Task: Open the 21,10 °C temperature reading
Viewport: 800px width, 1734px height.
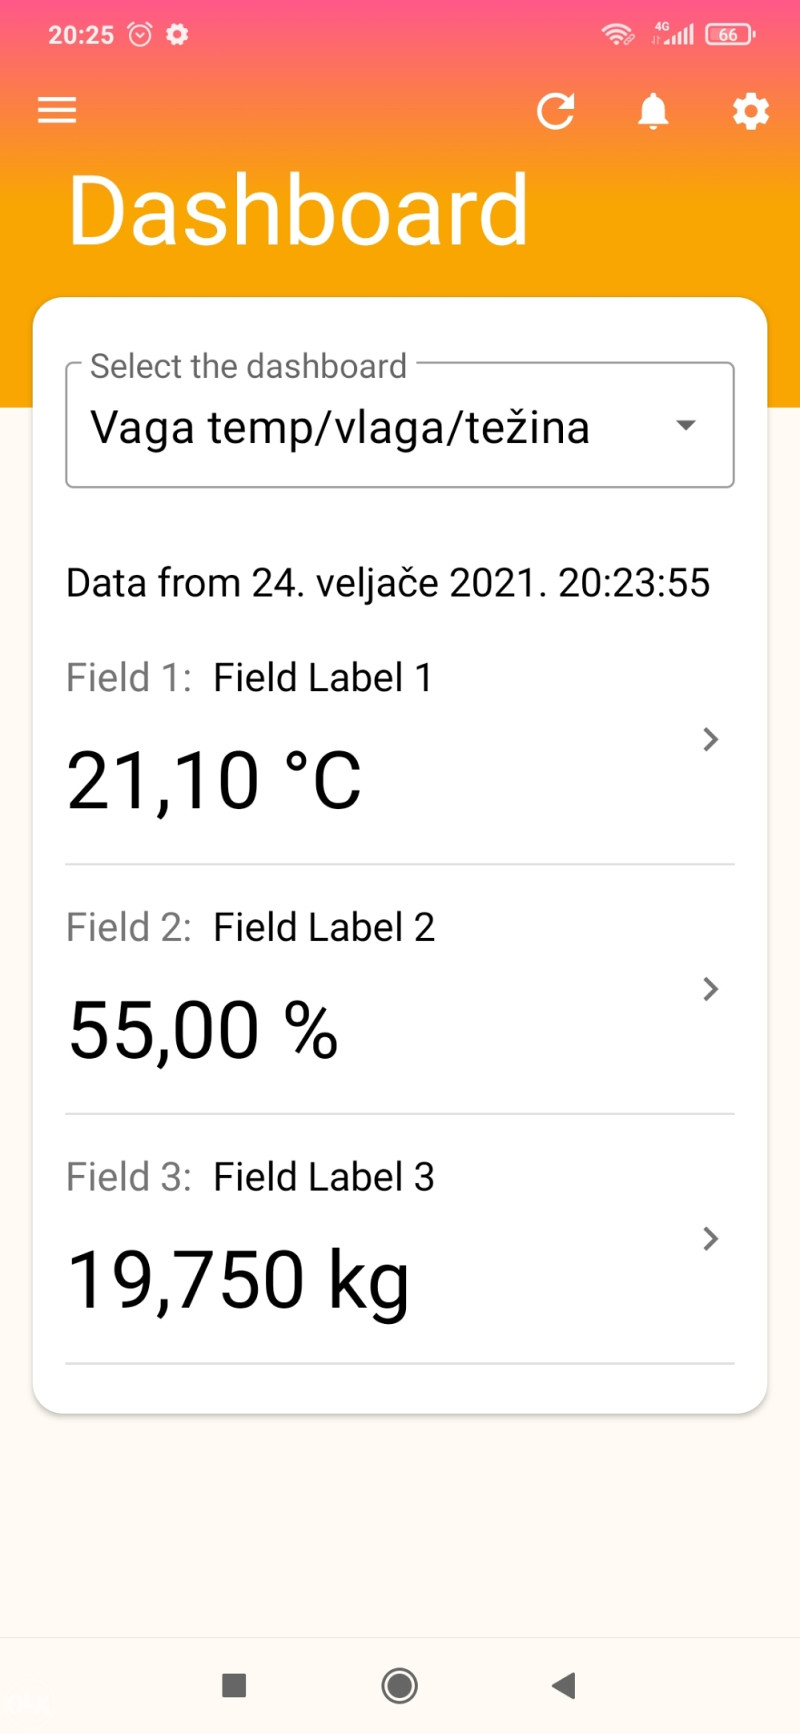Action: (x=214, y=781)
